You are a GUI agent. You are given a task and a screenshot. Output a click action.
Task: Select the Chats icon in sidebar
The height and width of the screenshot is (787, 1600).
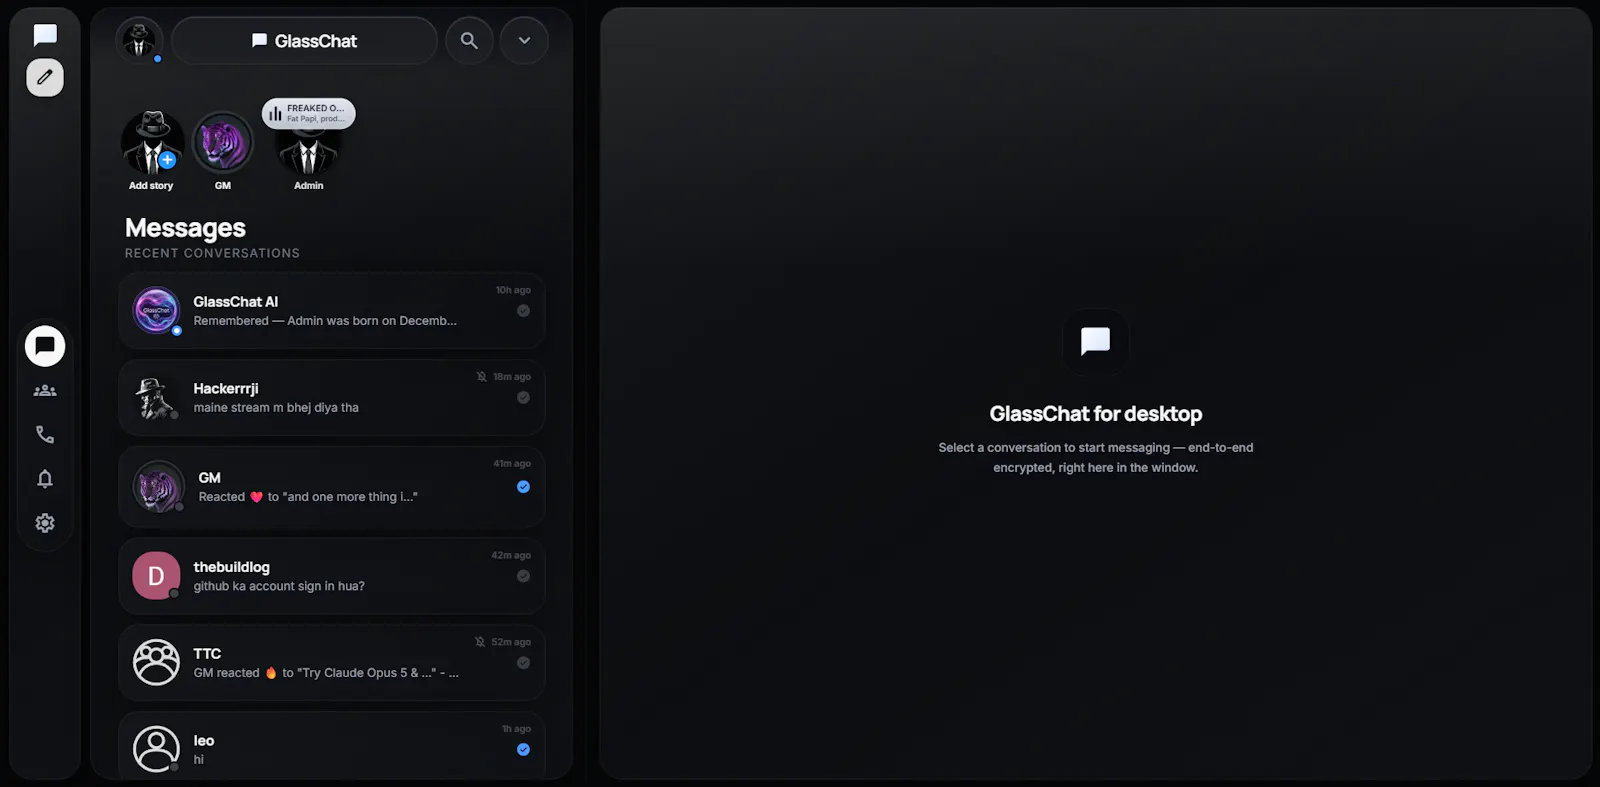pyautogui.click(x=45, y=346)
